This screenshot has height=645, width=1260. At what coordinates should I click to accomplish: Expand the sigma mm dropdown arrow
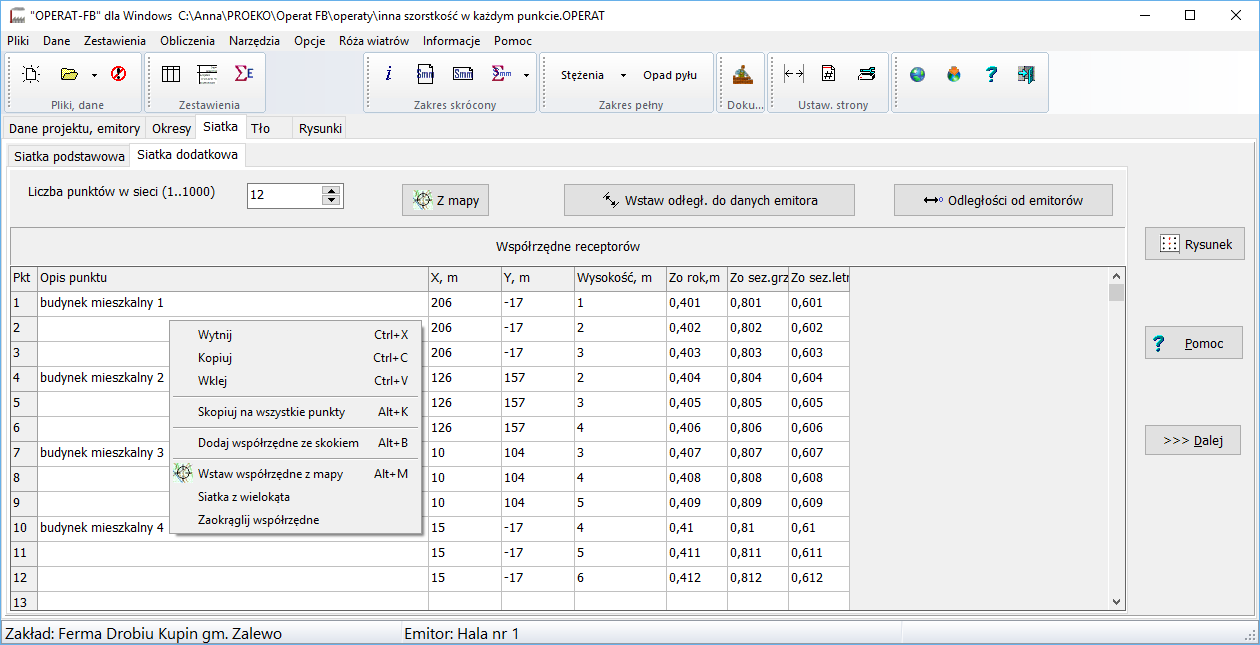(526, 75)
